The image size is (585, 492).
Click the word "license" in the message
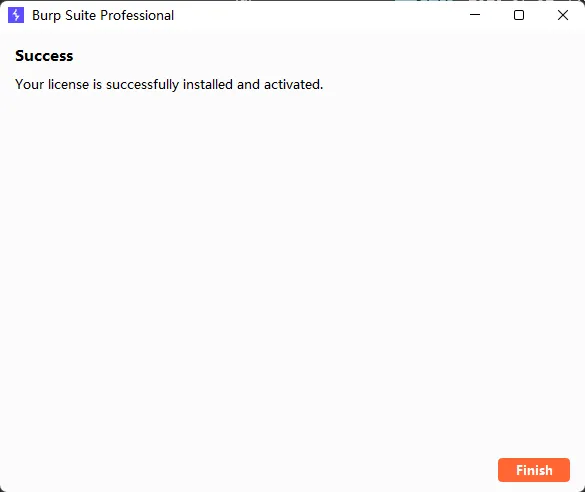(68, 84)
